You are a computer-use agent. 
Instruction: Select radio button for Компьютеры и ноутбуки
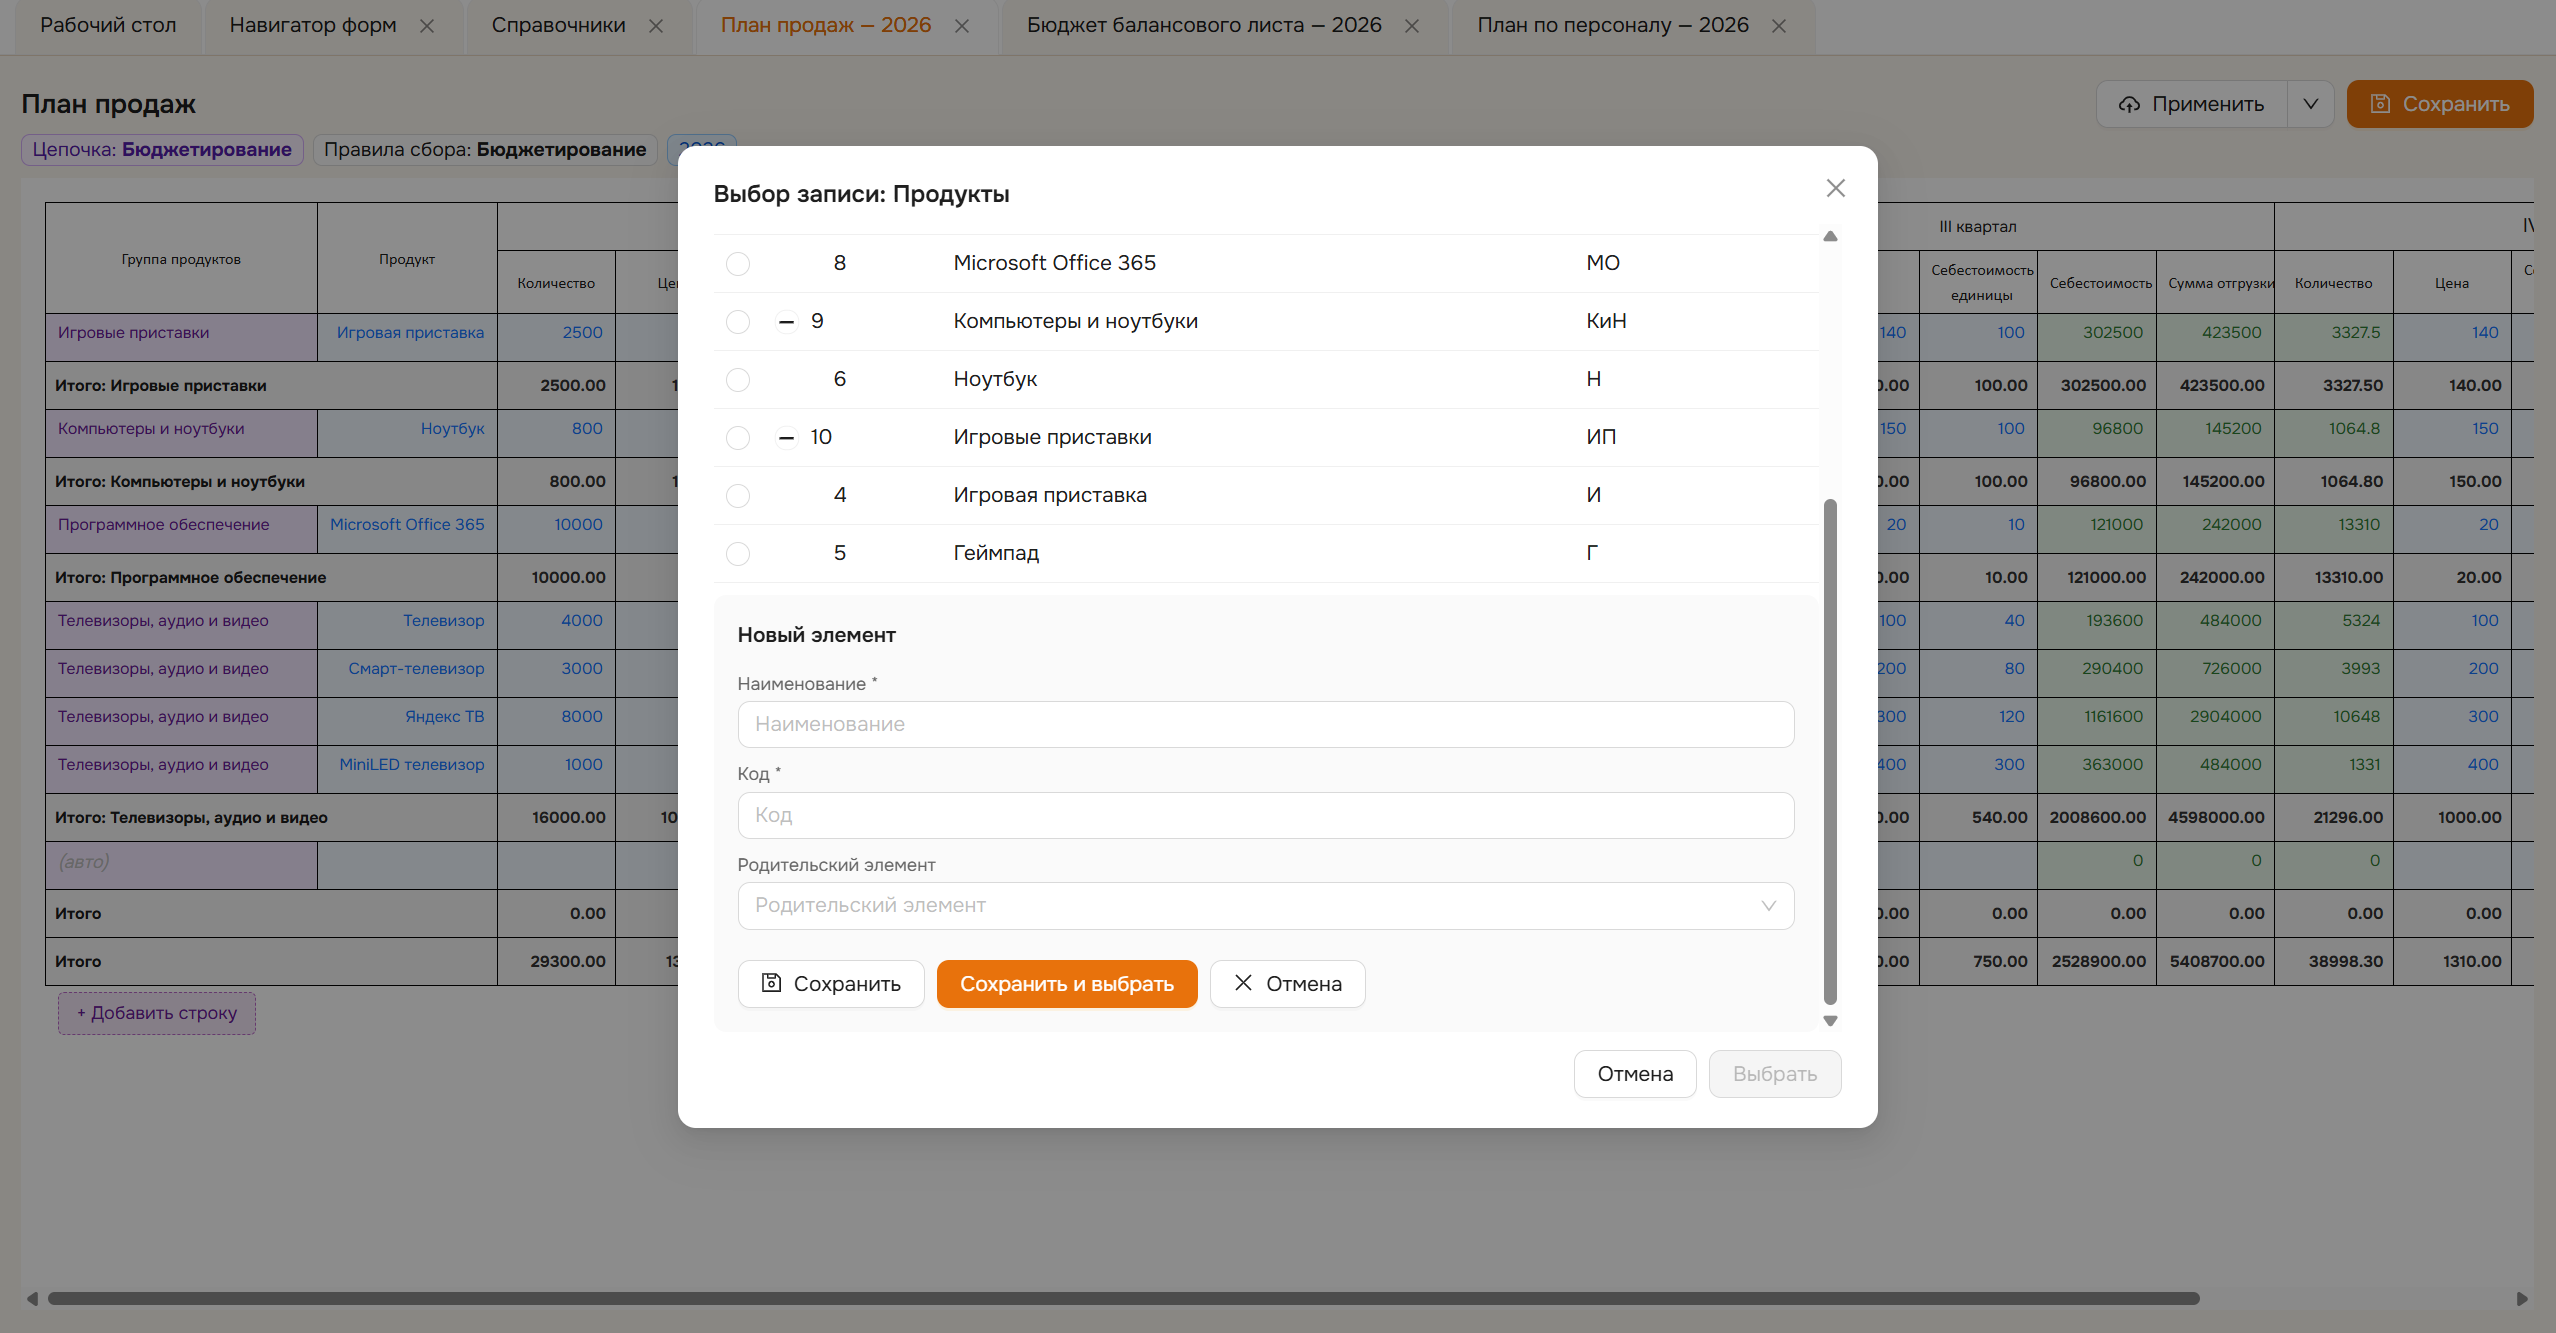738,322
